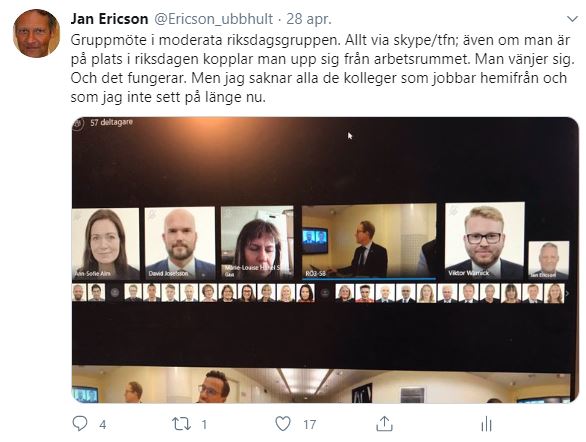
Task: Select the RÖ3-58 meeting room tile
Action: pos(369,241)
